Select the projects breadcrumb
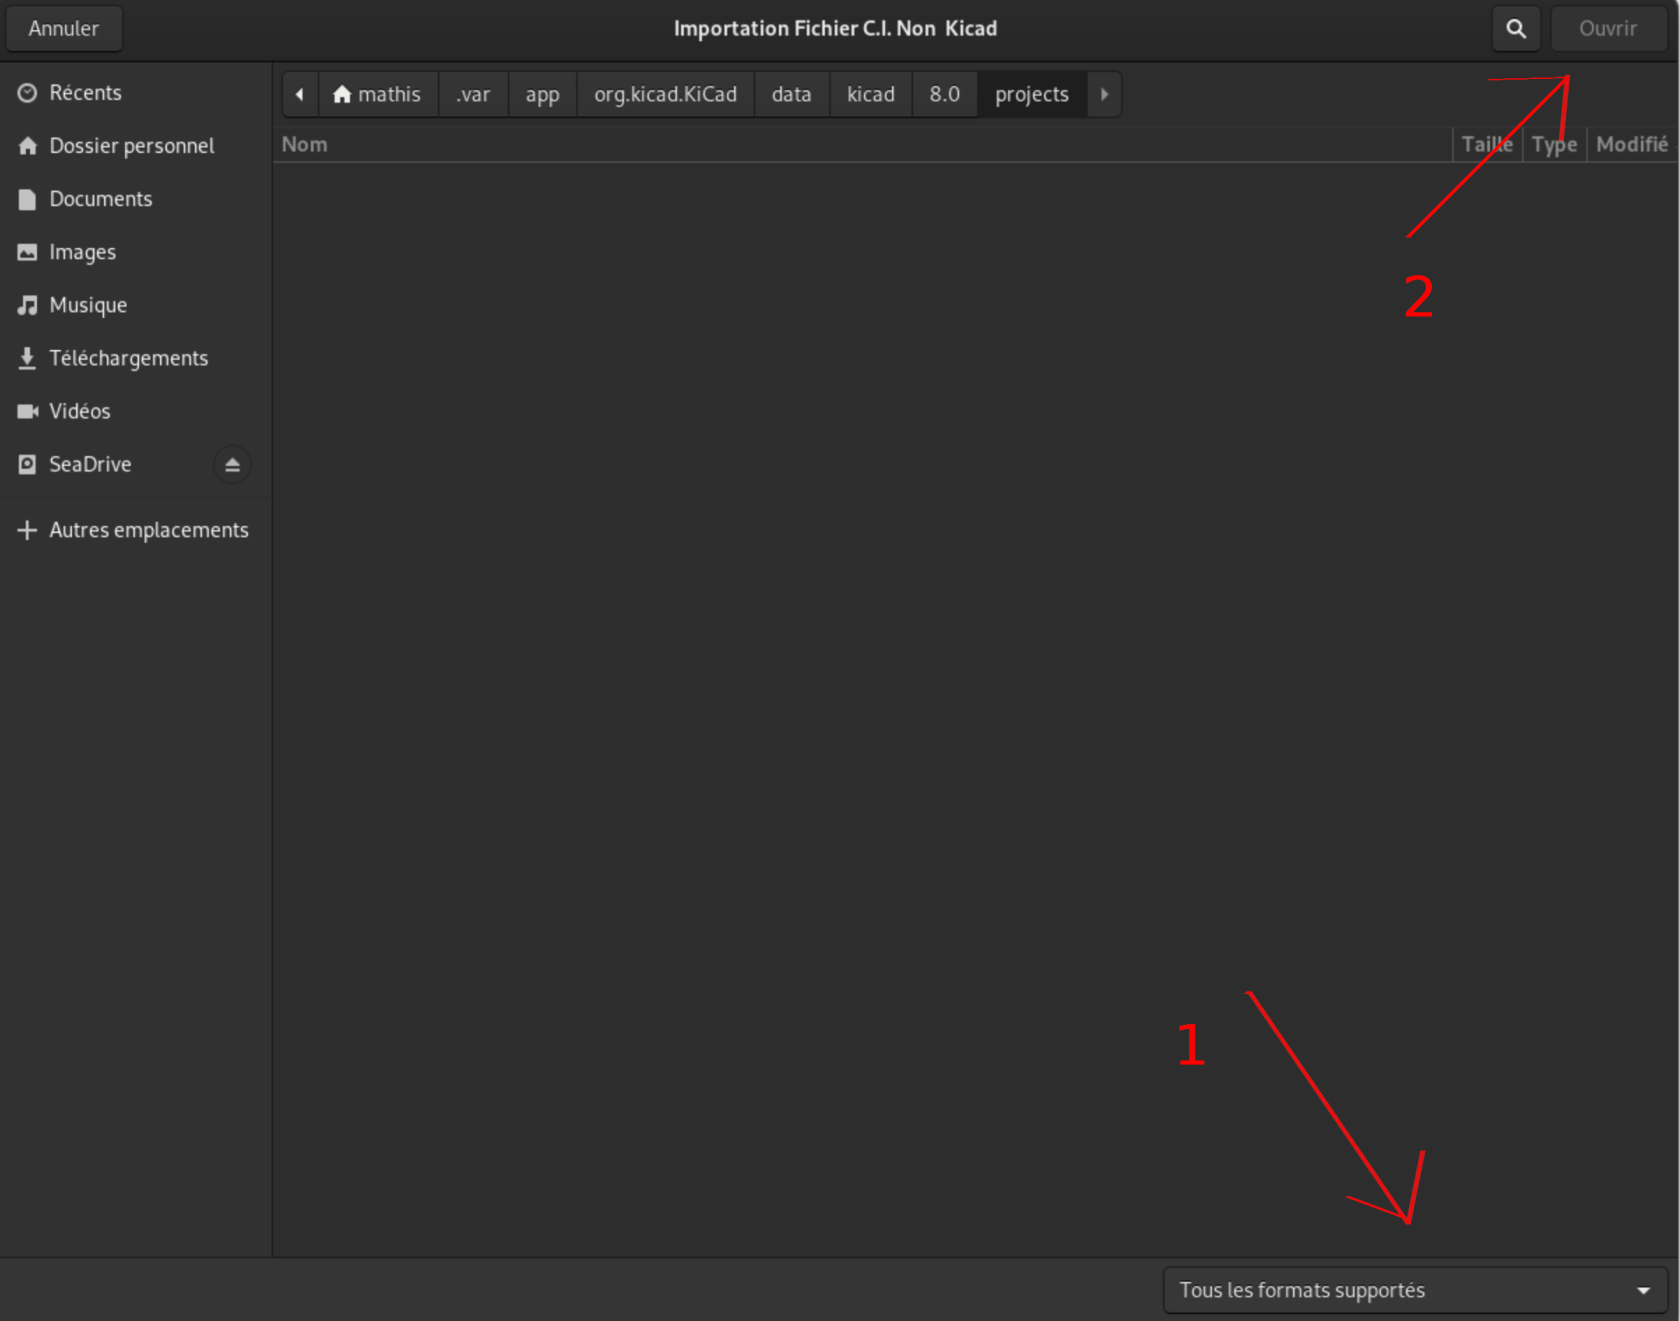Viewport: 1680px width, 1321px height. 1032,94
